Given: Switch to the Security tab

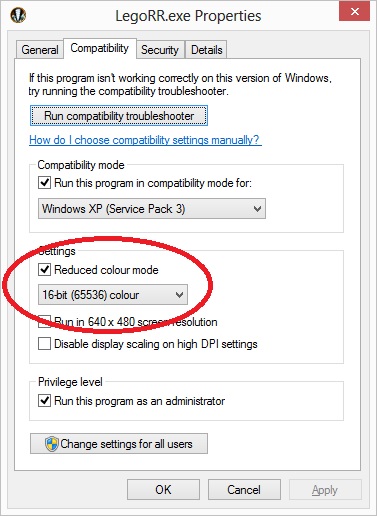Looking at the screenshot, I should (160, 50).
